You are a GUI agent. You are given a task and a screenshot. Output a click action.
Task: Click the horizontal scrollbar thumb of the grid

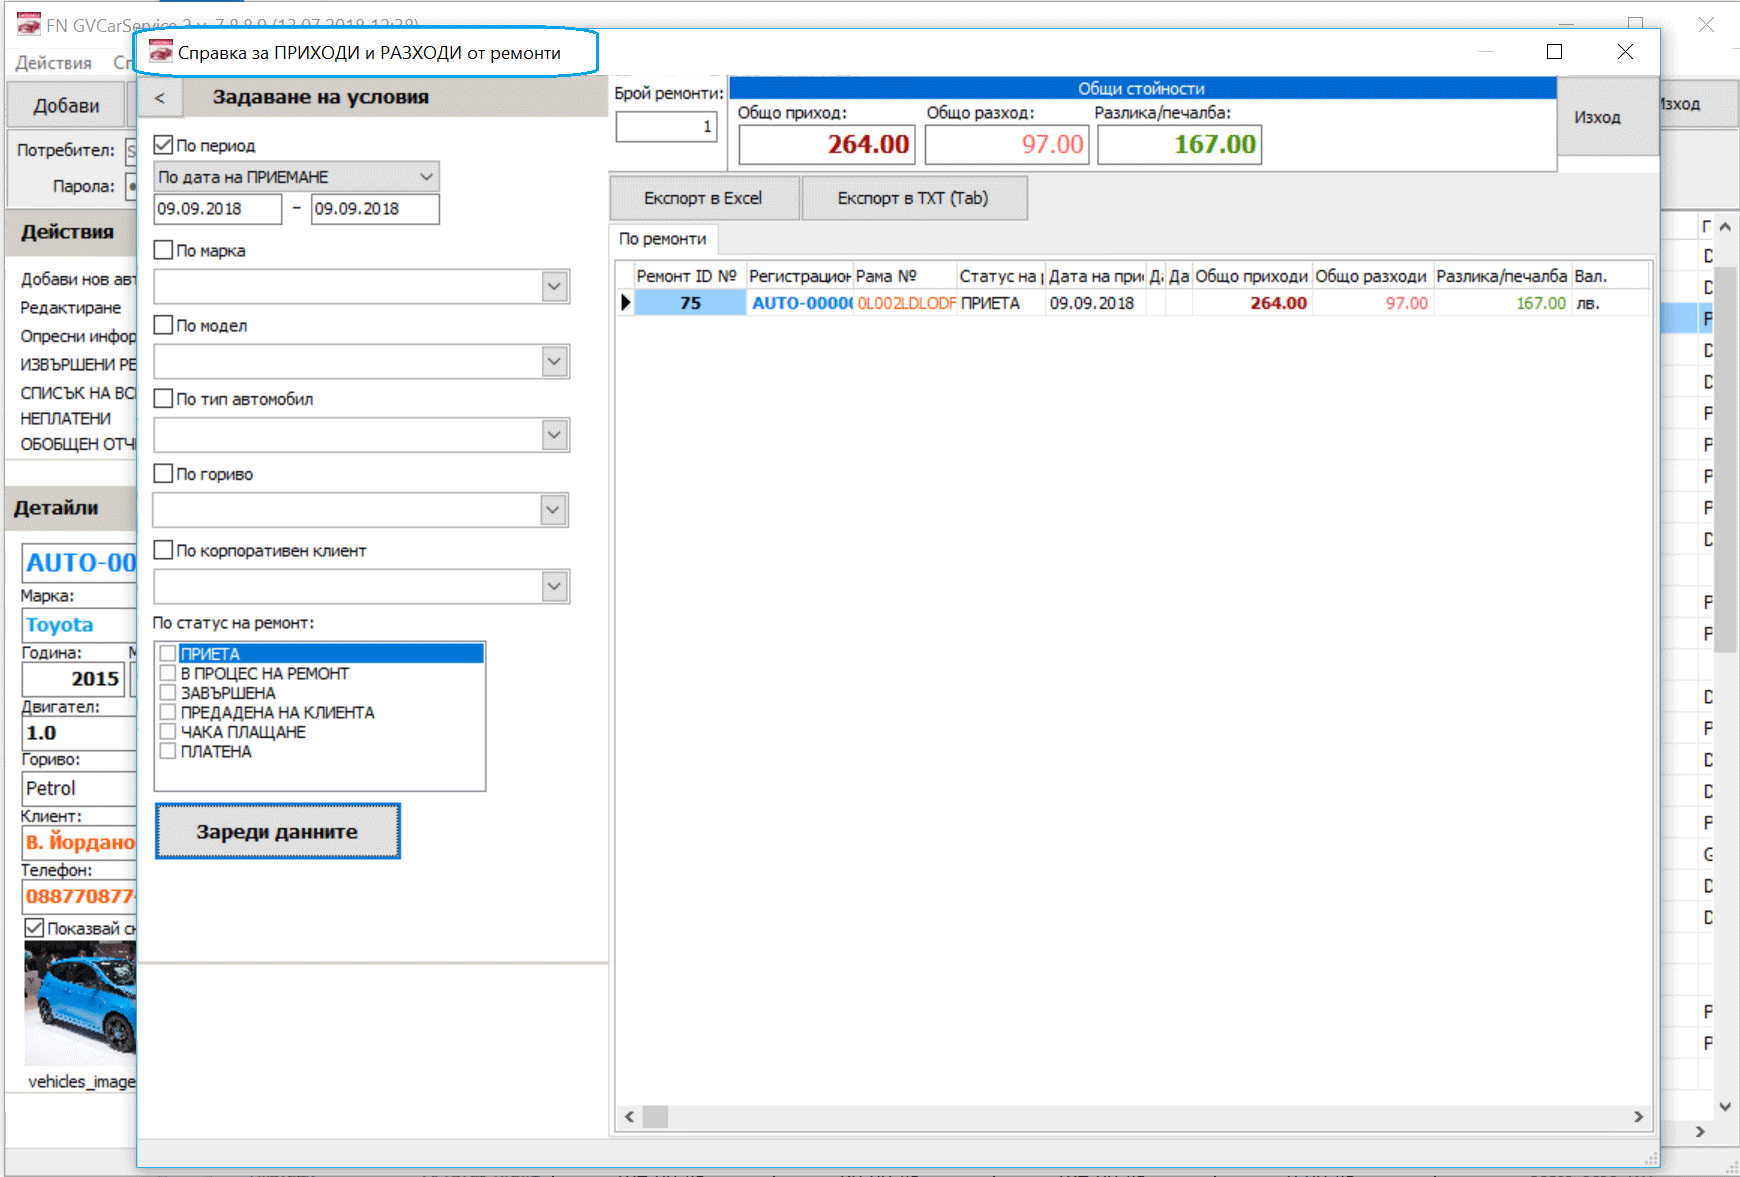pyautogui.click(x=655, y=1116)
